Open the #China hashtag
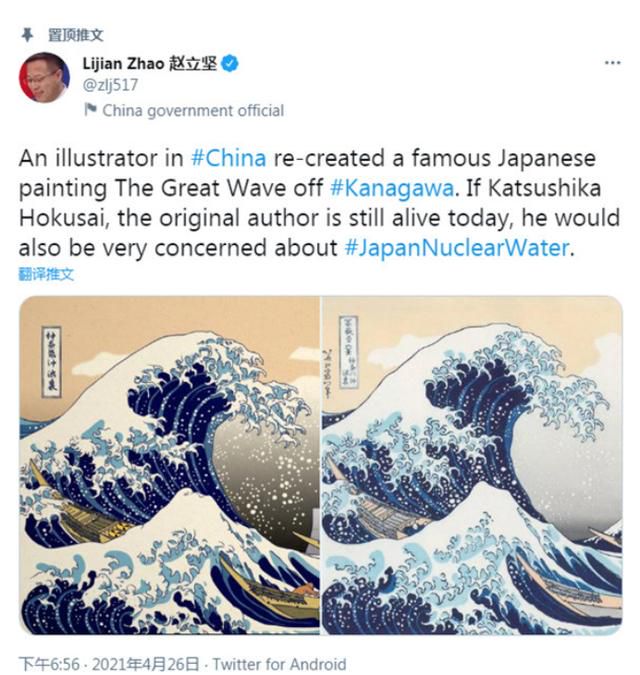The width and height of the screenshot is (640, 675). 229,158
